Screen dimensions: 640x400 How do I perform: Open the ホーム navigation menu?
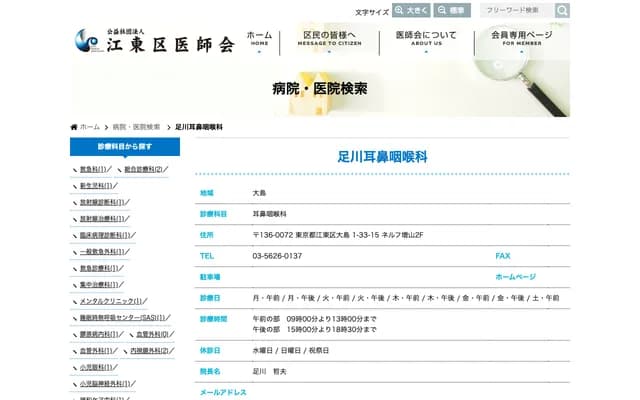tap(259, 39)
